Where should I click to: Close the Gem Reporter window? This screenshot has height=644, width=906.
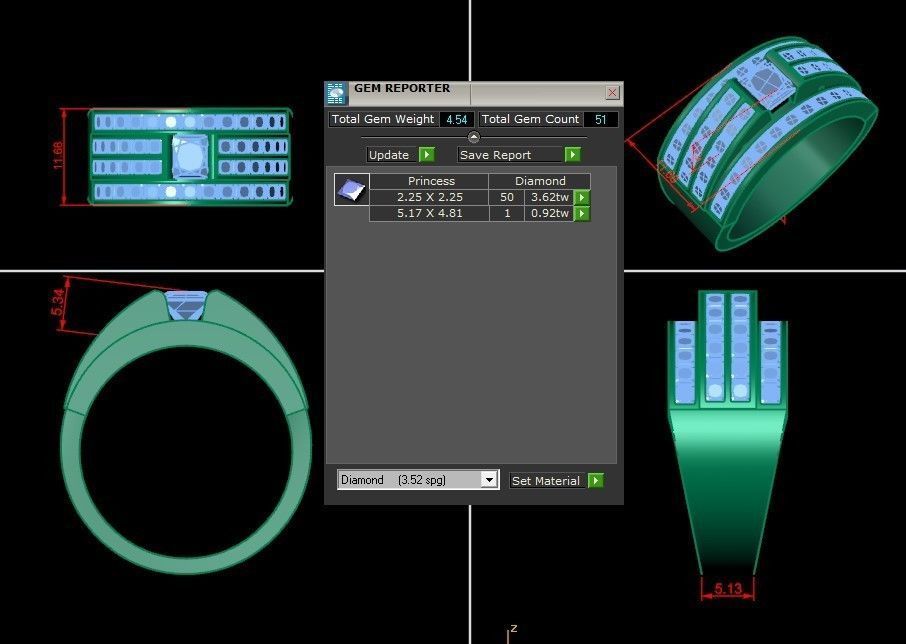[612, 92]
